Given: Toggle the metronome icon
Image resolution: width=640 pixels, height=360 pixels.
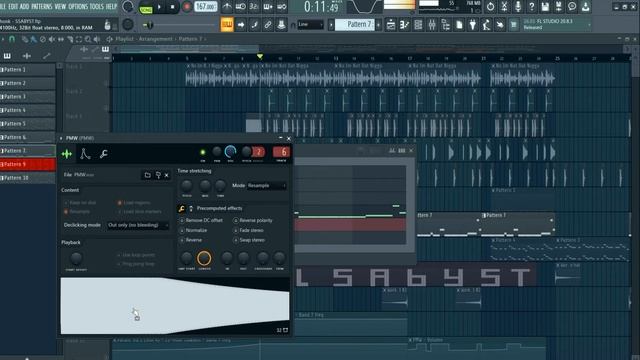Looking at the screenshot, I should pos(227,7).
